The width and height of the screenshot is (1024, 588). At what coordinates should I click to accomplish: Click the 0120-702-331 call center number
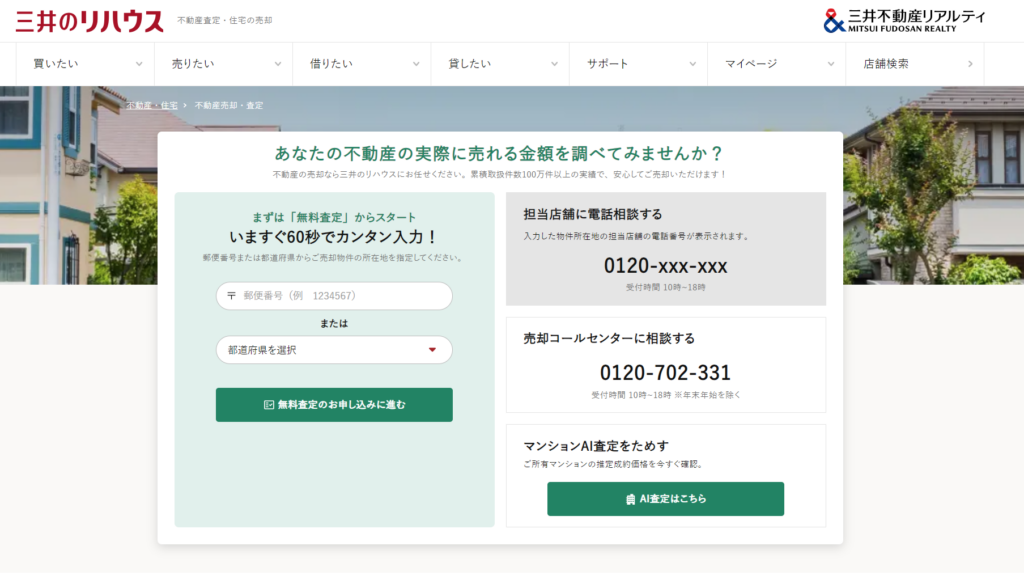[665, 372]
